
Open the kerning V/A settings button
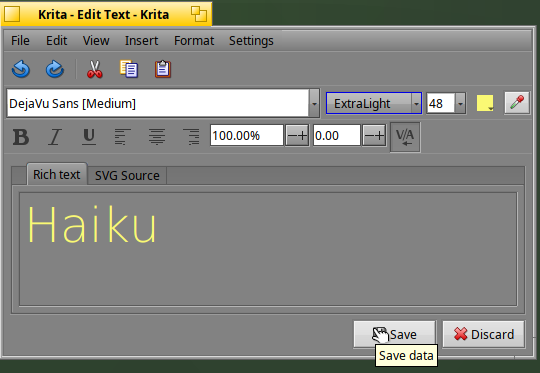(405, 137)
